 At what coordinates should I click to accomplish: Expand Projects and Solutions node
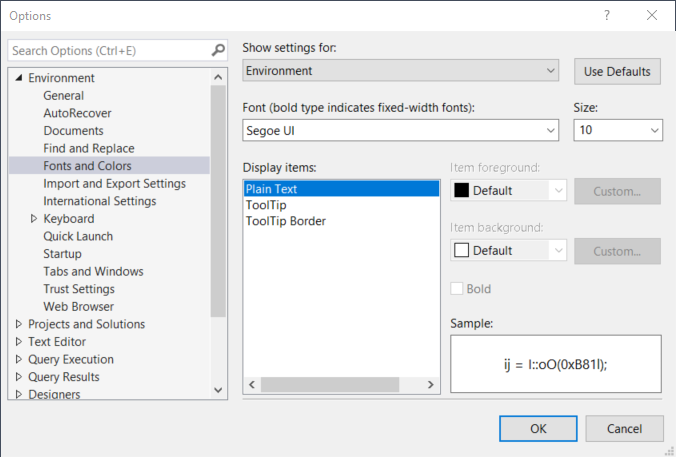coord(19,324)
